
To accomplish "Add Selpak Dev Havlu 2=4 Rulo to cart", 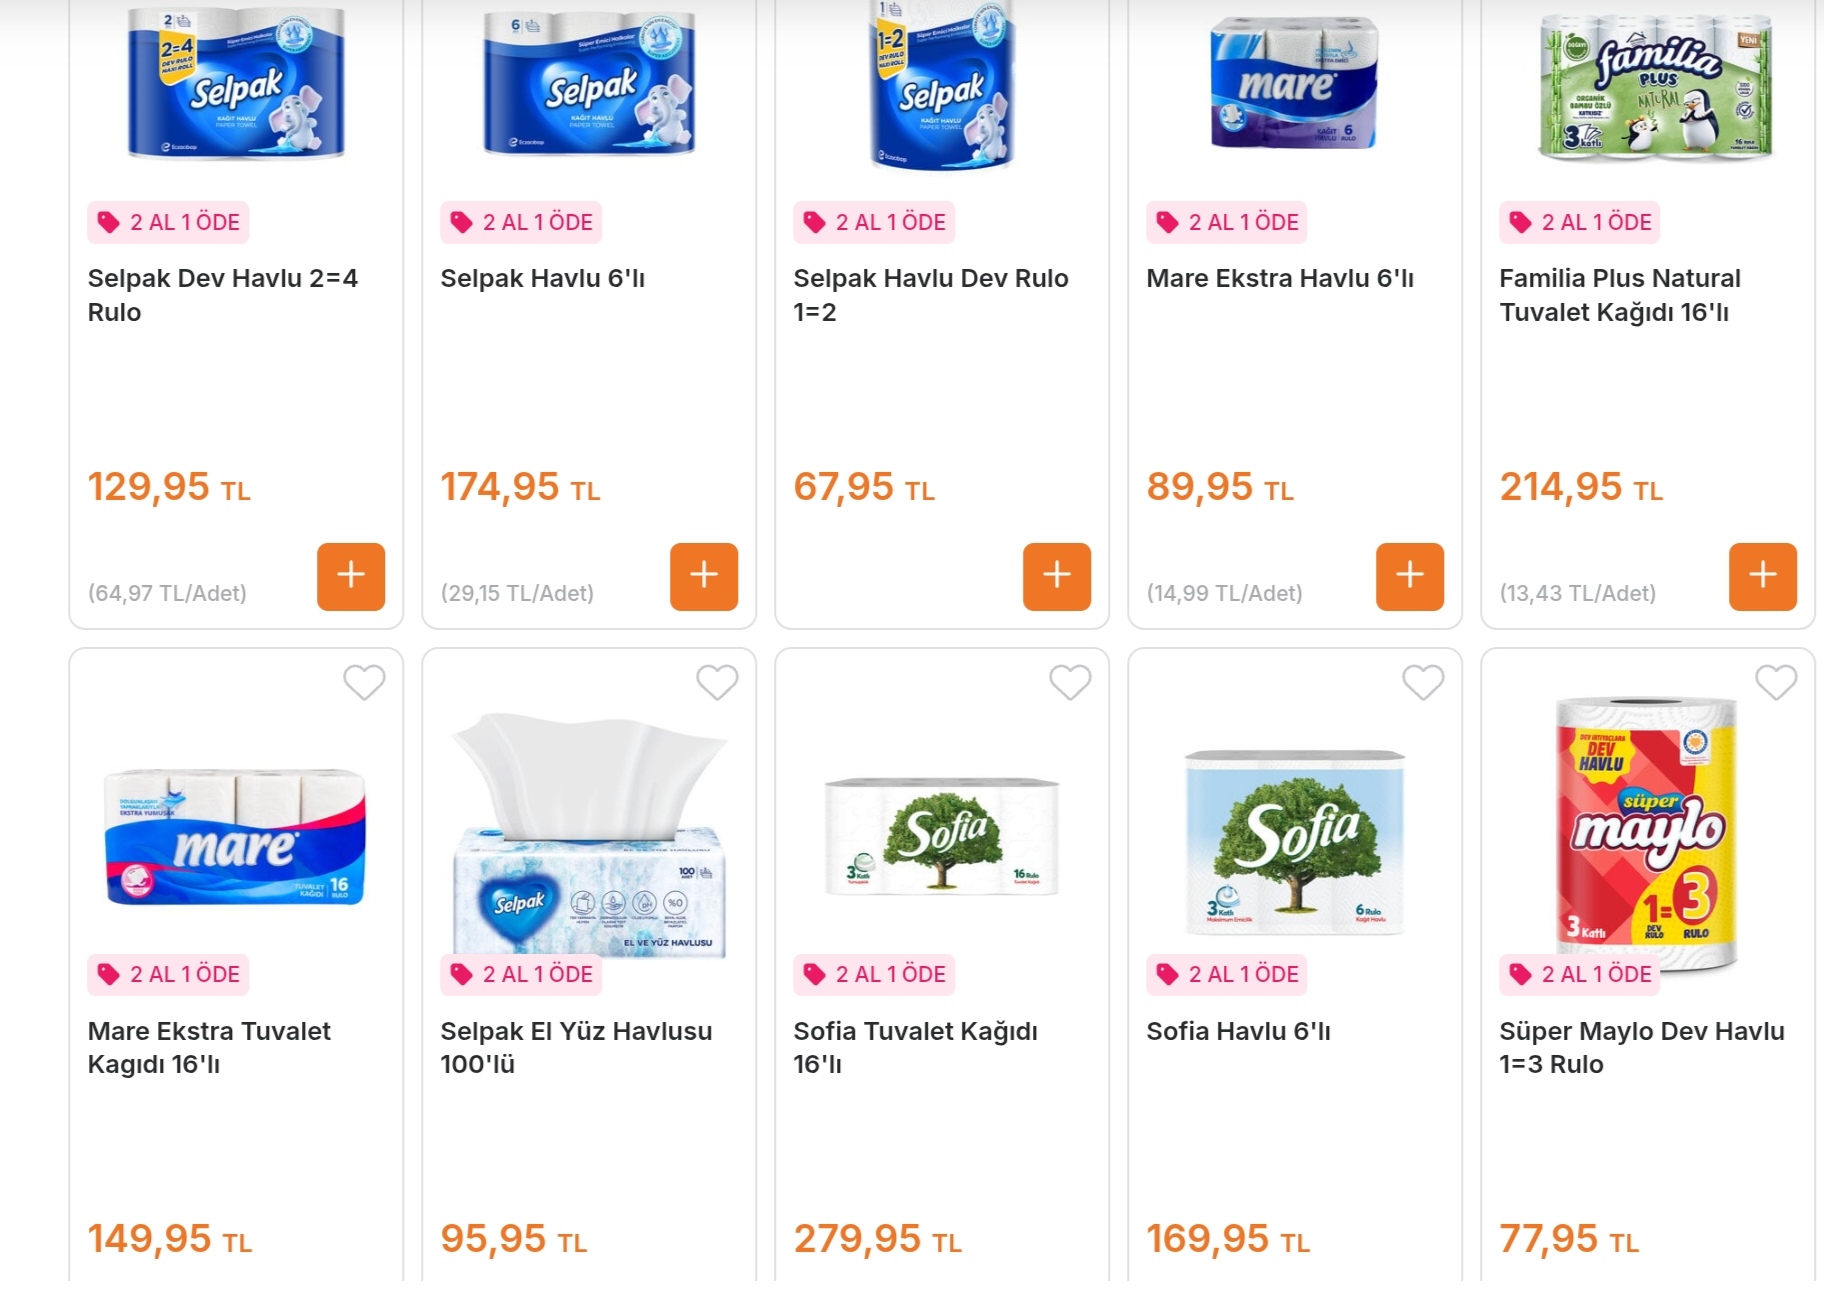I will [351, 576].
